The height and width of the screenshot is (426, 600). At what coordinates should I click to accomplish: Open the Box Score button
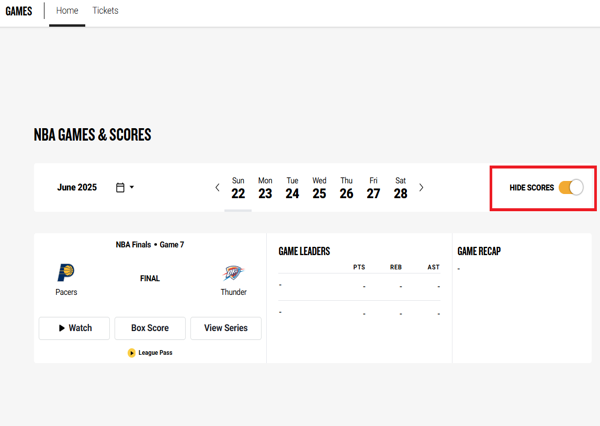[x=150, y=328]
